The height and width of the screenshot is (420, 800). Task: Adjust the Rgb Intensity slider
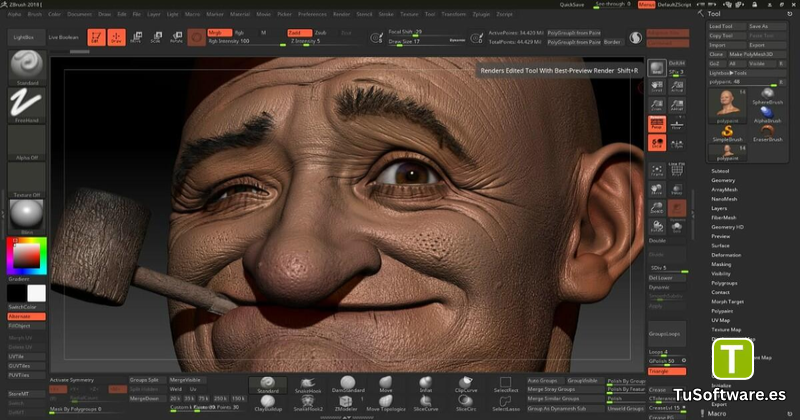coord(246,41)
